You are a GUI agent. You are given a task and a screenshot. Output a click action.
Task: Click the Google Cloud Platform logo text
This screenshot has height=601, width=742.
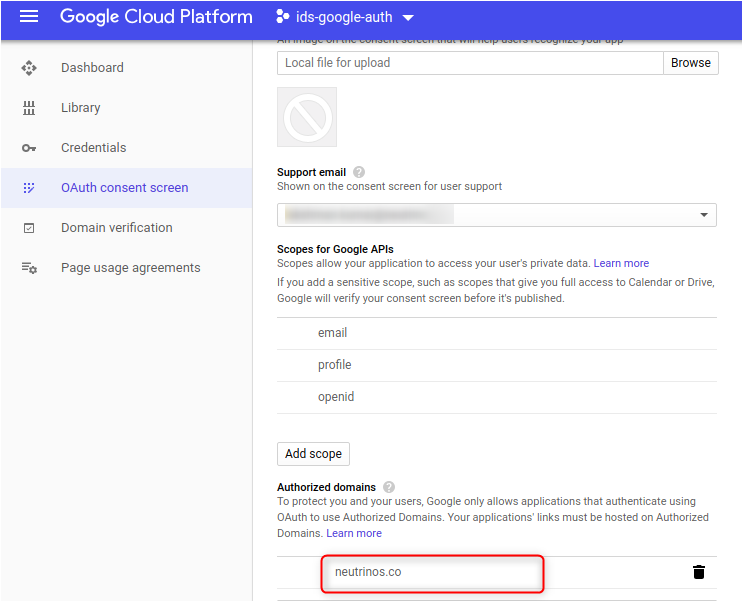coord(156,17)
